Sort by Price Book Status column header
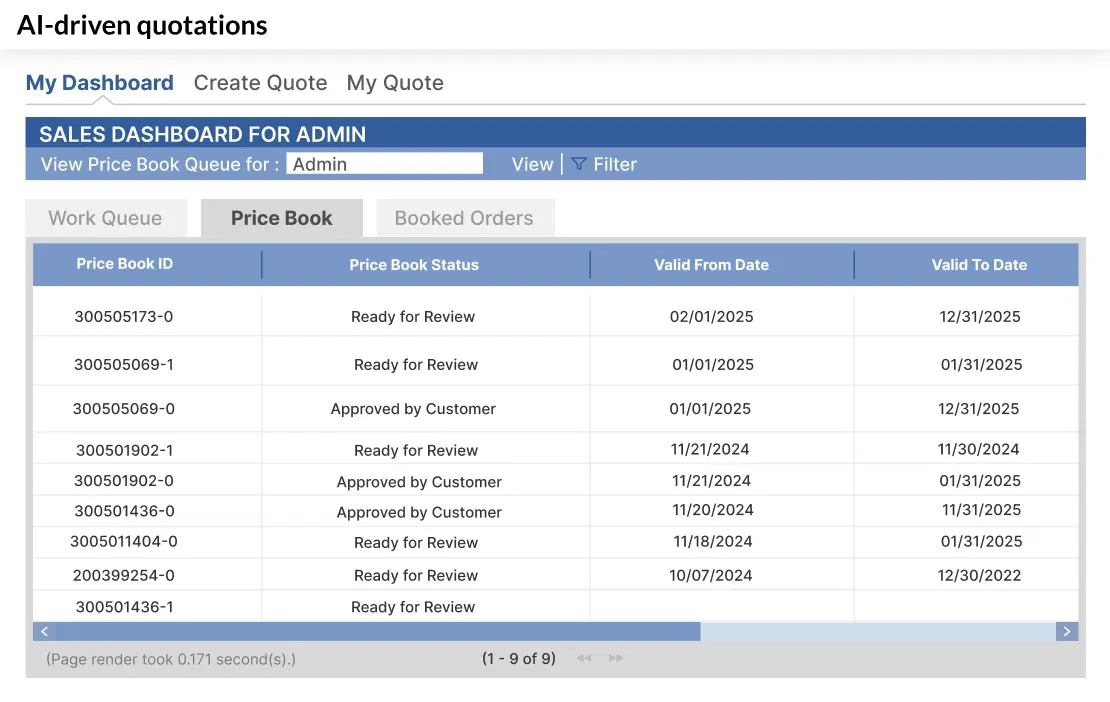Screen dimensions: 1110x702 [414, 265]
